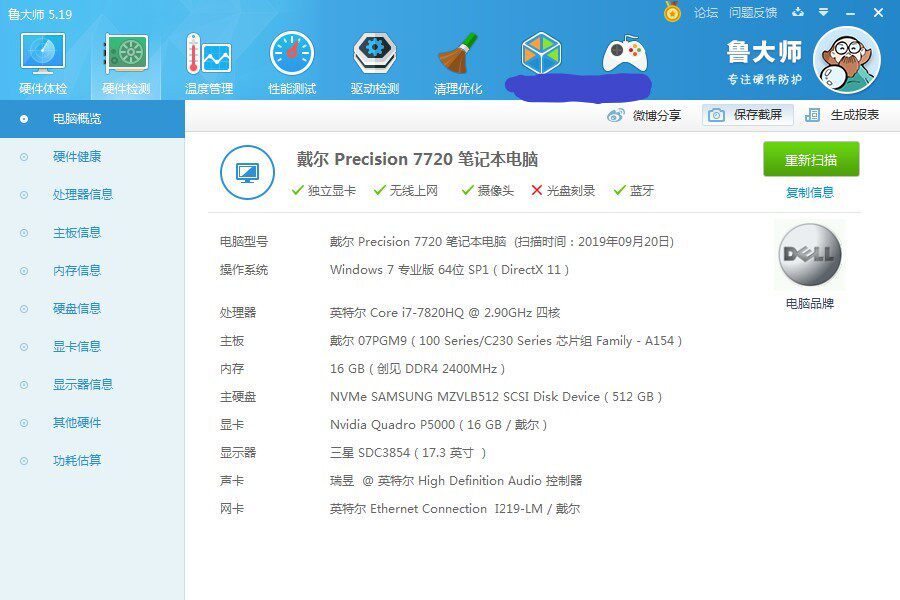
Task: Open 问题反馈 feedback link
Action: coord(752,13)
